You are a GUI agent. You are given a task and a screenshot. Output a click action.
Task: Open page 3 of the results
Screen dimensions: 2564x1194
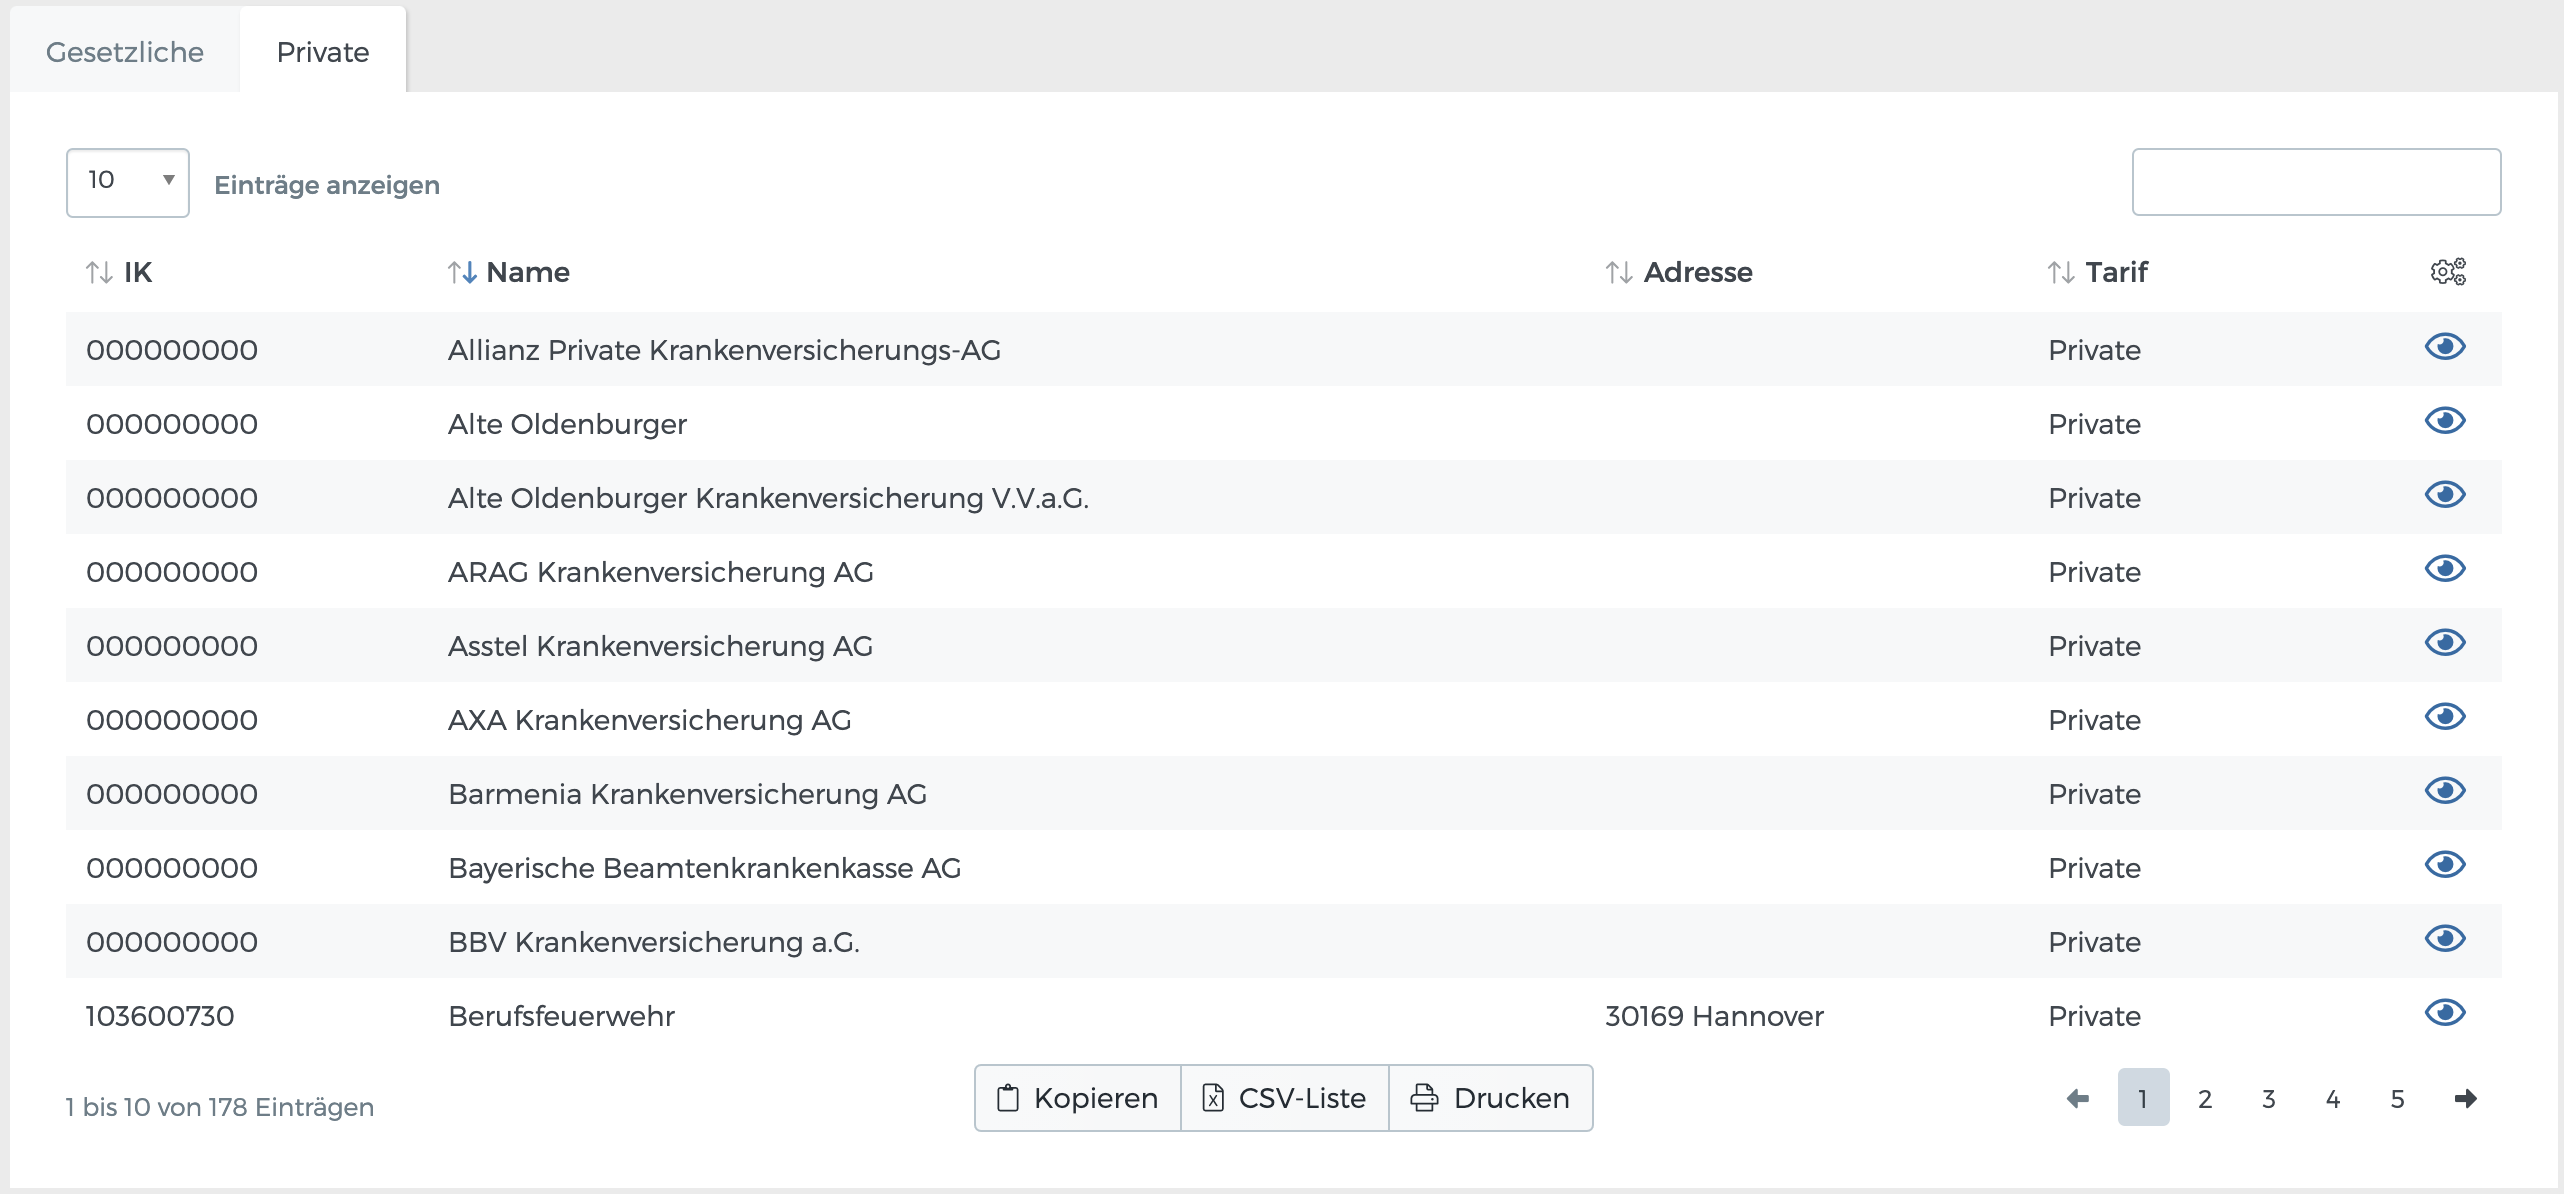pyautogui.click(x=2268, y=1098)
